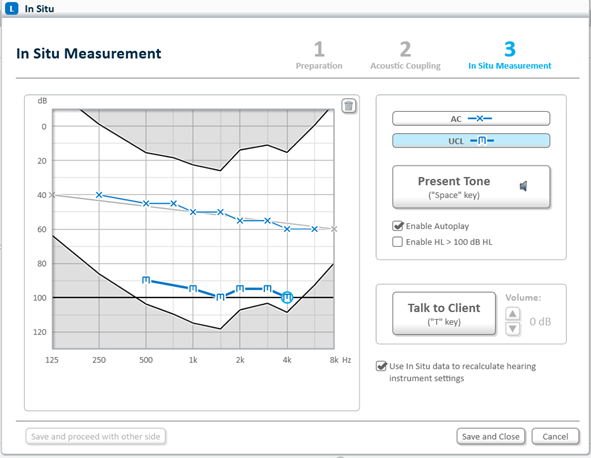Increase talk volume with up arrow
The width and height of the screenshot is (591, 458).
click(513, 314)
